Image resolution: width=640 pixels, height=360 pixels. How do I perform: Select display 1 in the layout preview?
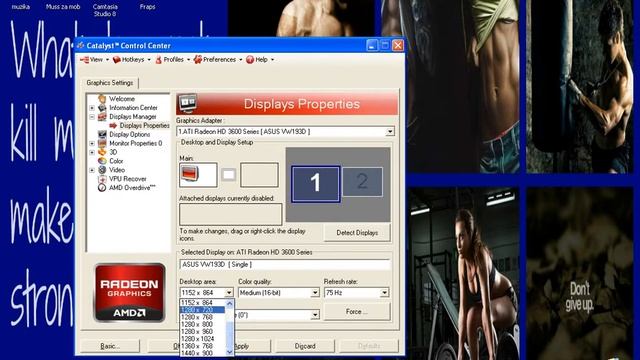[316, 184]
